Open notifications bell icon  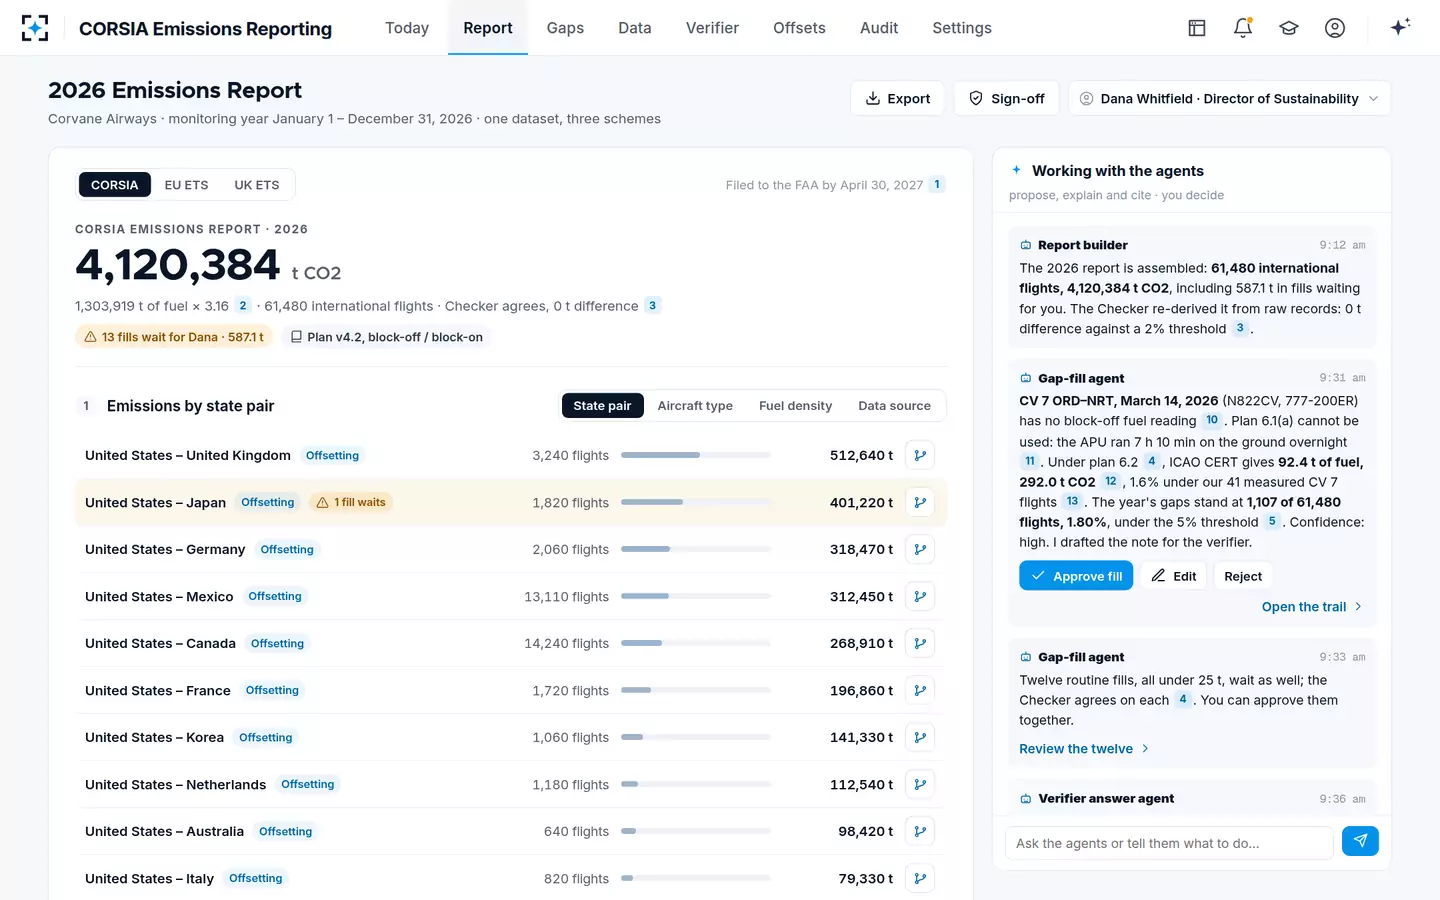pos(1243,28)
